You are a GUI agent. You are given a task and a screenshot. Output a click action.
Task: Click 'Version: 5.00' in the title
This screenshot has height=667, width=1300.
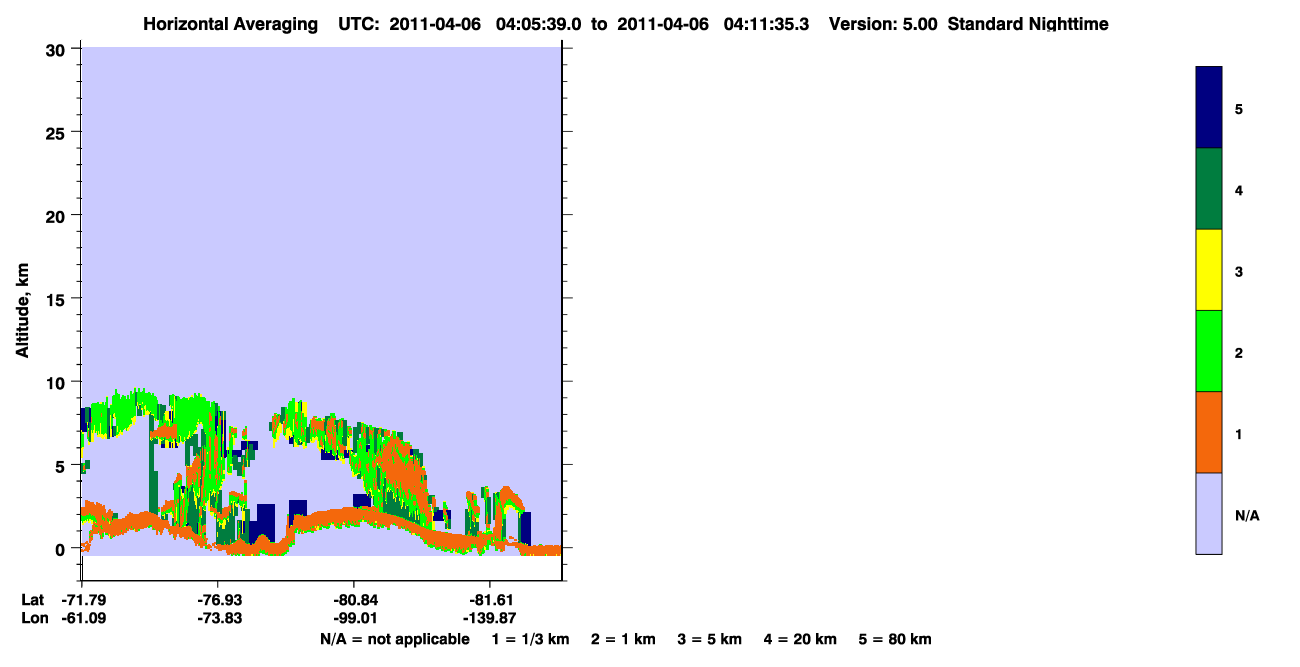(883, 24)
